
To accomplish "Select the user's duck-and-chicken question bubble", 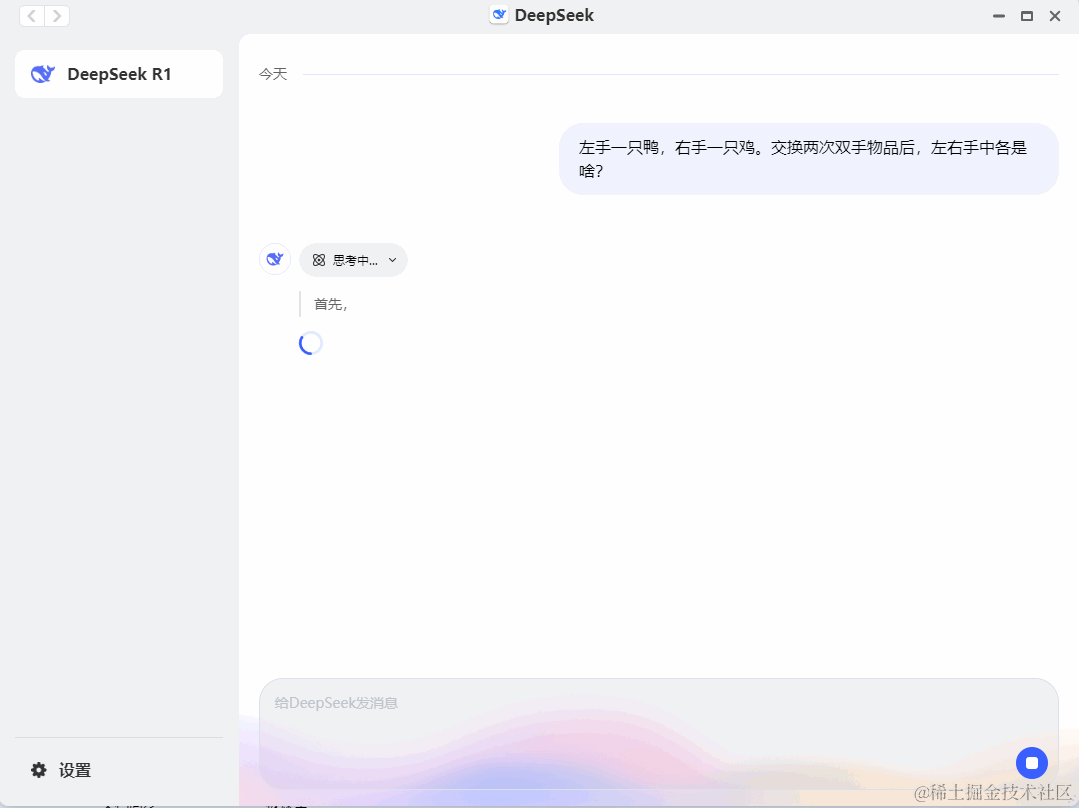I will click(807, 159).
